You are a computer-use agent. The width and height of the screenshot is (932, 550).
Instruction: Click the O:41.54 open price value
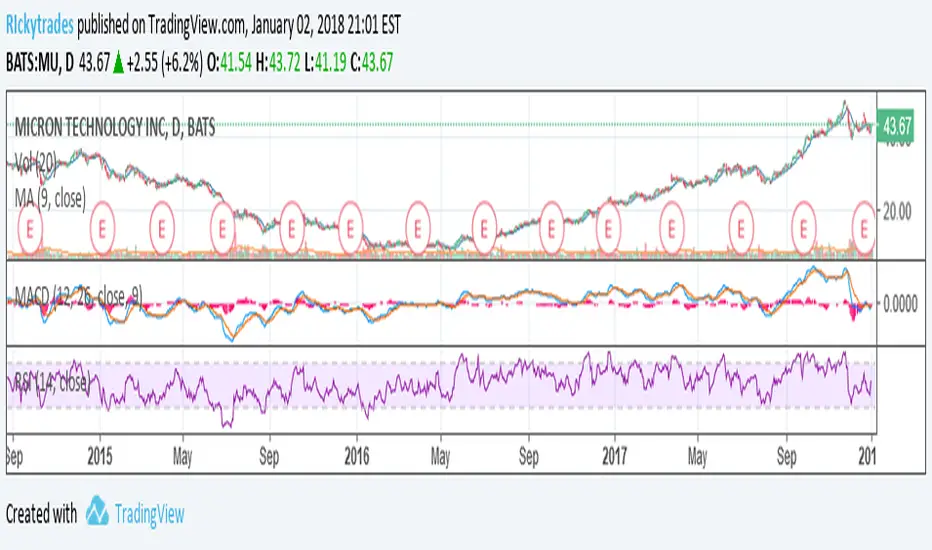(229, 62)
